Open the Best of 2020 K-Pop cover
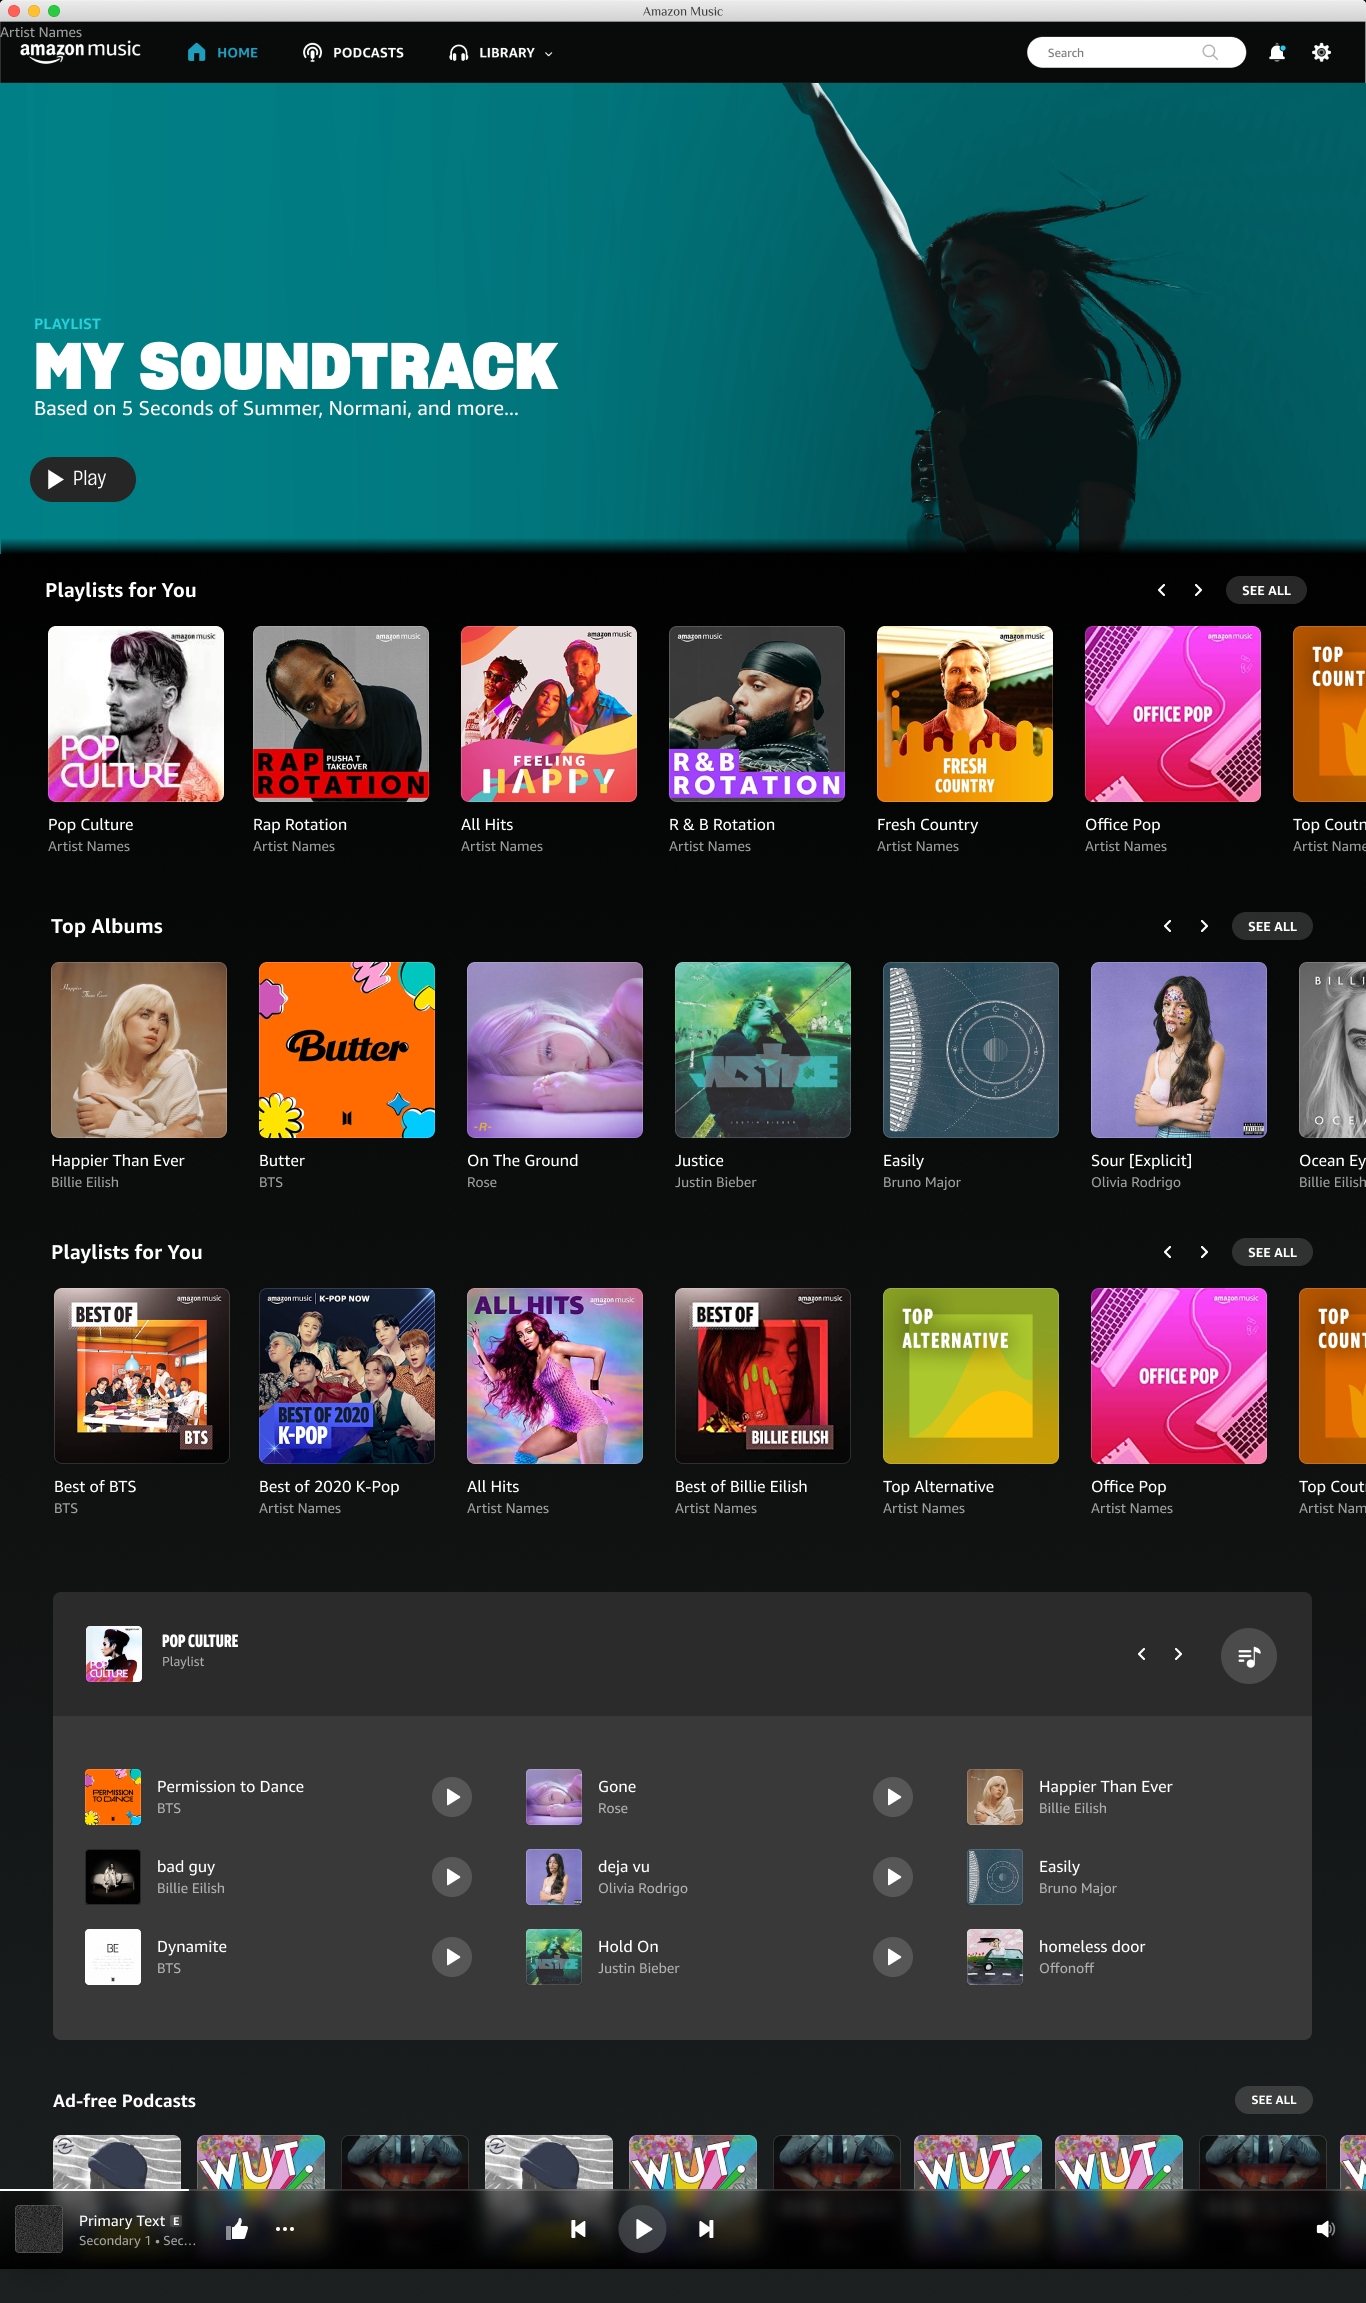 [347, 1376]
